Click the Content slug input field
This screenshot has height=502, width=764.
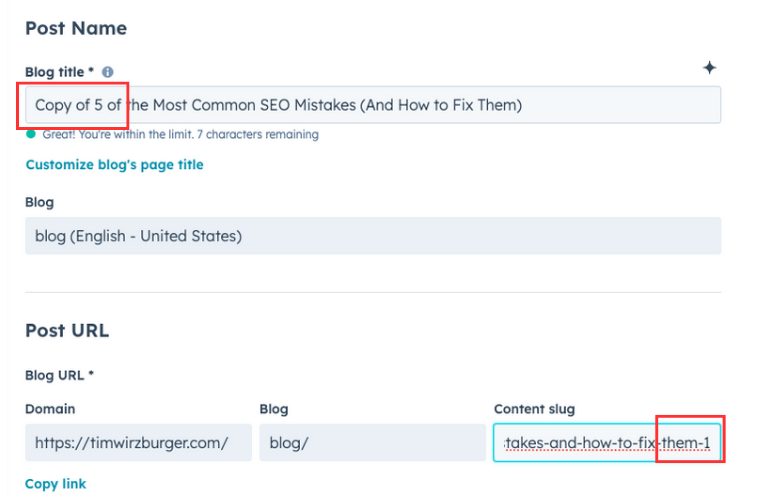[x=607, y=443]
